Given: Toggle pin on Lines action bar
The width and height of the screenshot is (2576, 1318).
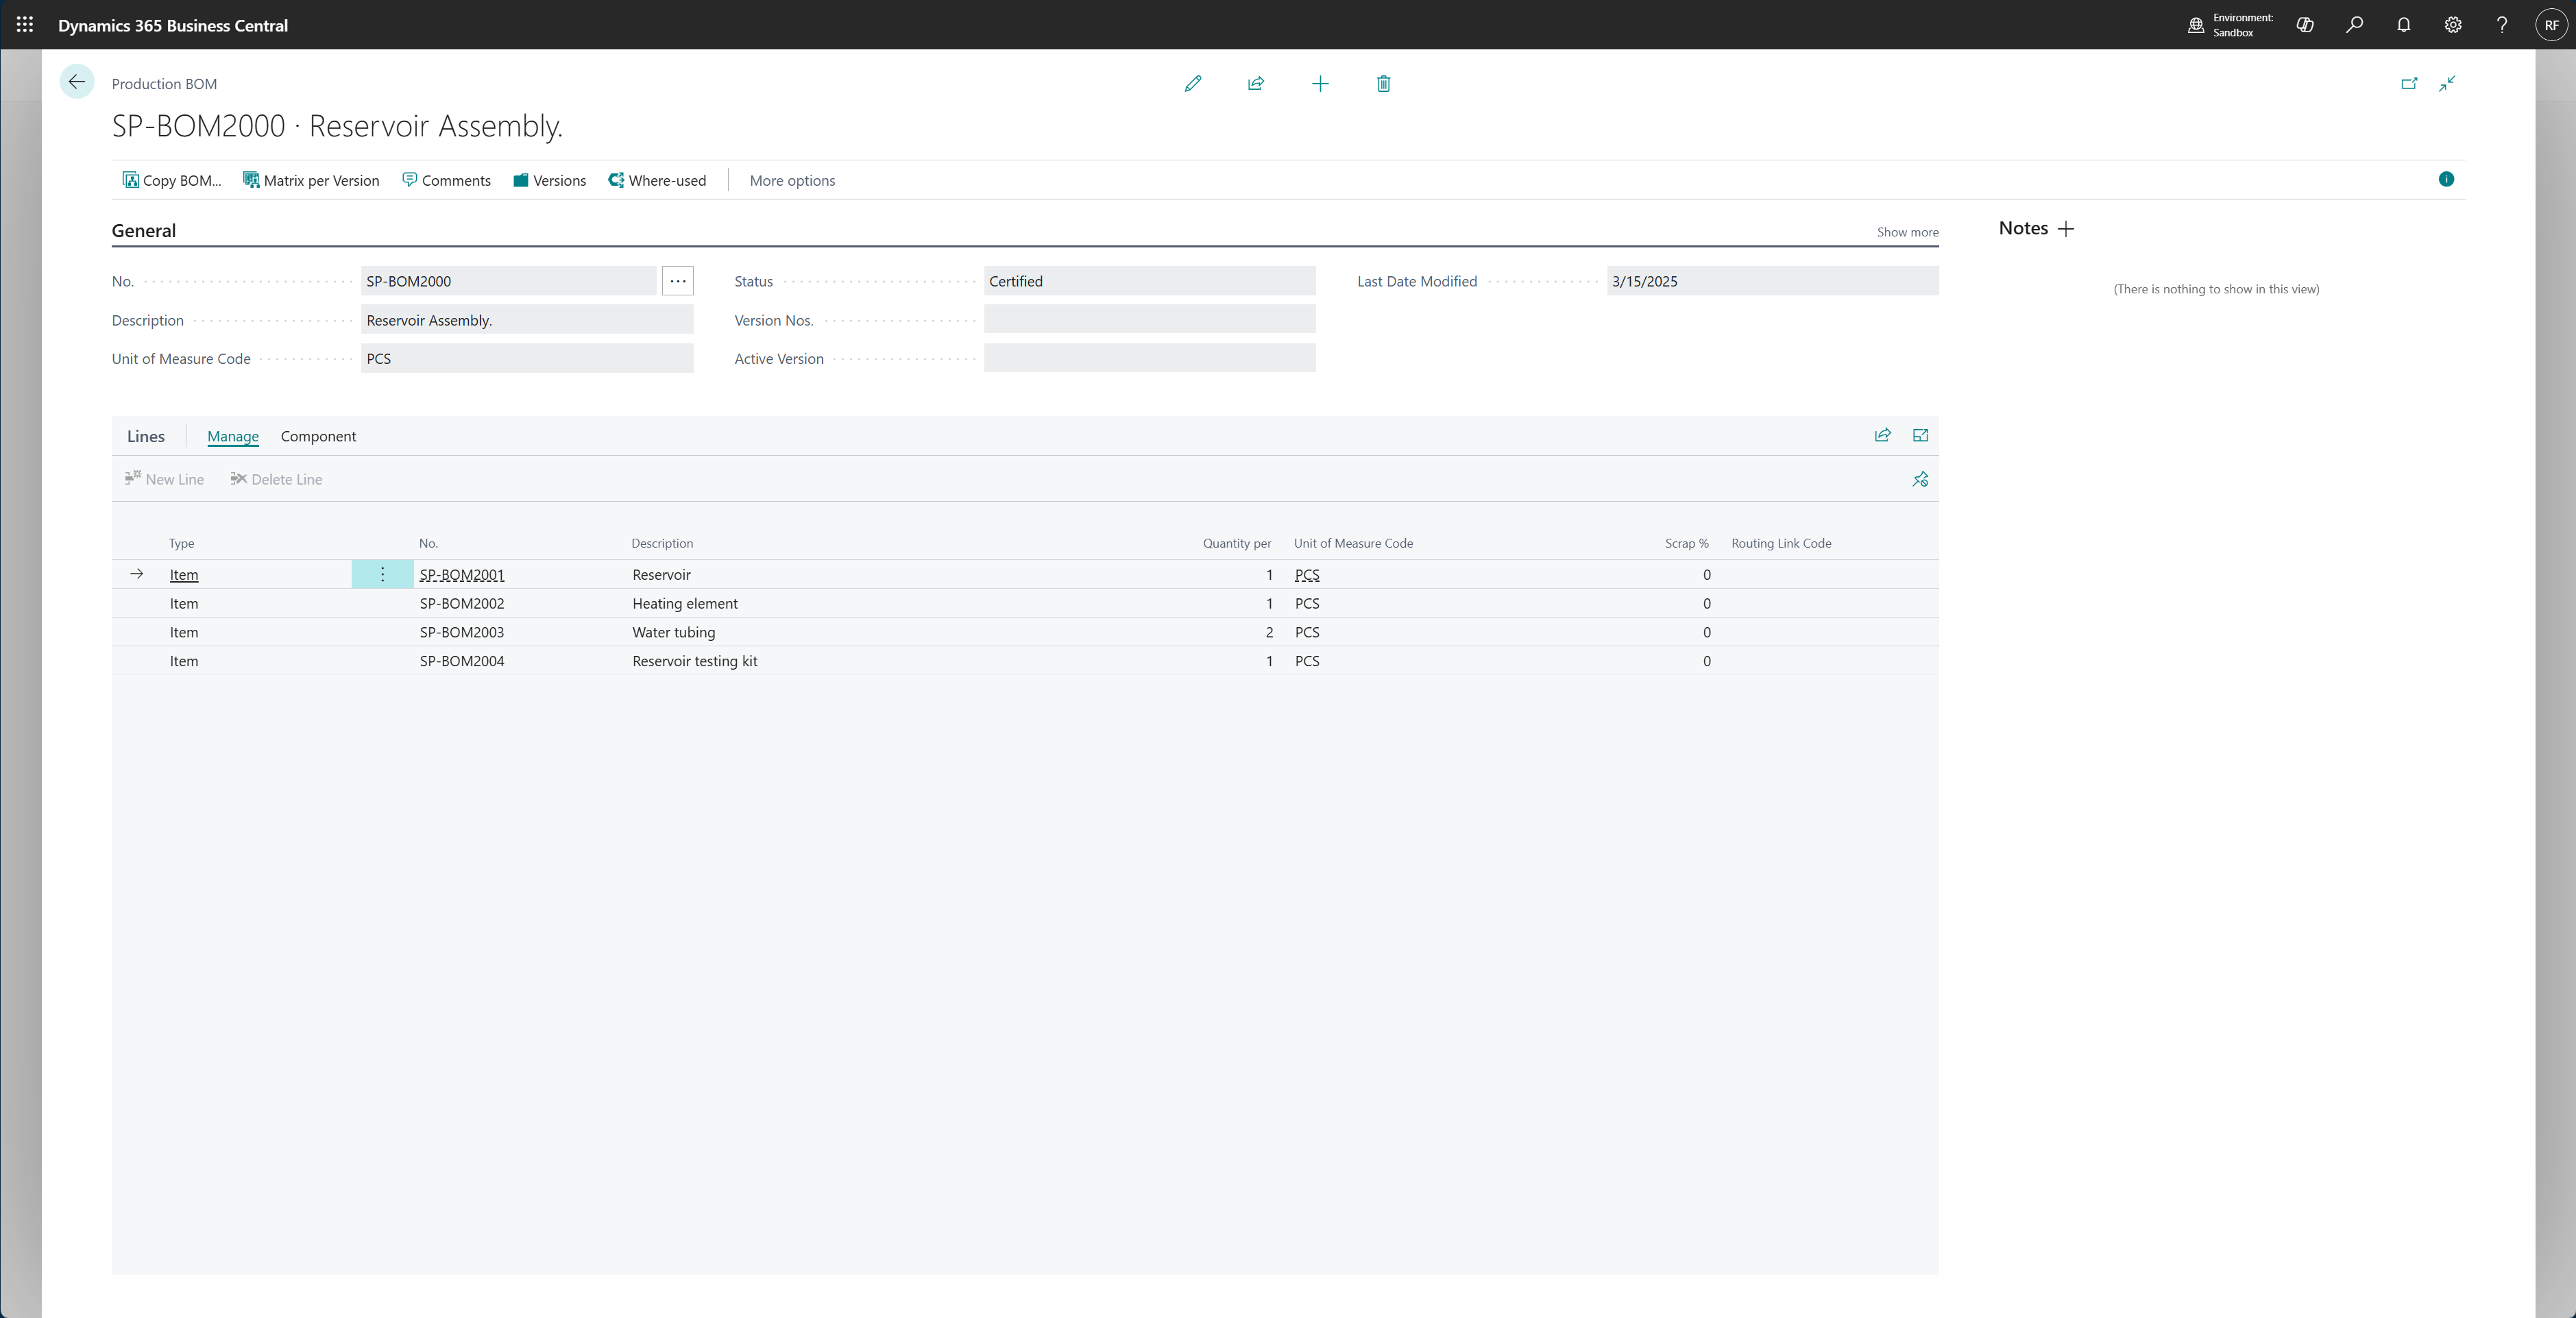Looking at the screenshot, I should (x=1920, y=480).
